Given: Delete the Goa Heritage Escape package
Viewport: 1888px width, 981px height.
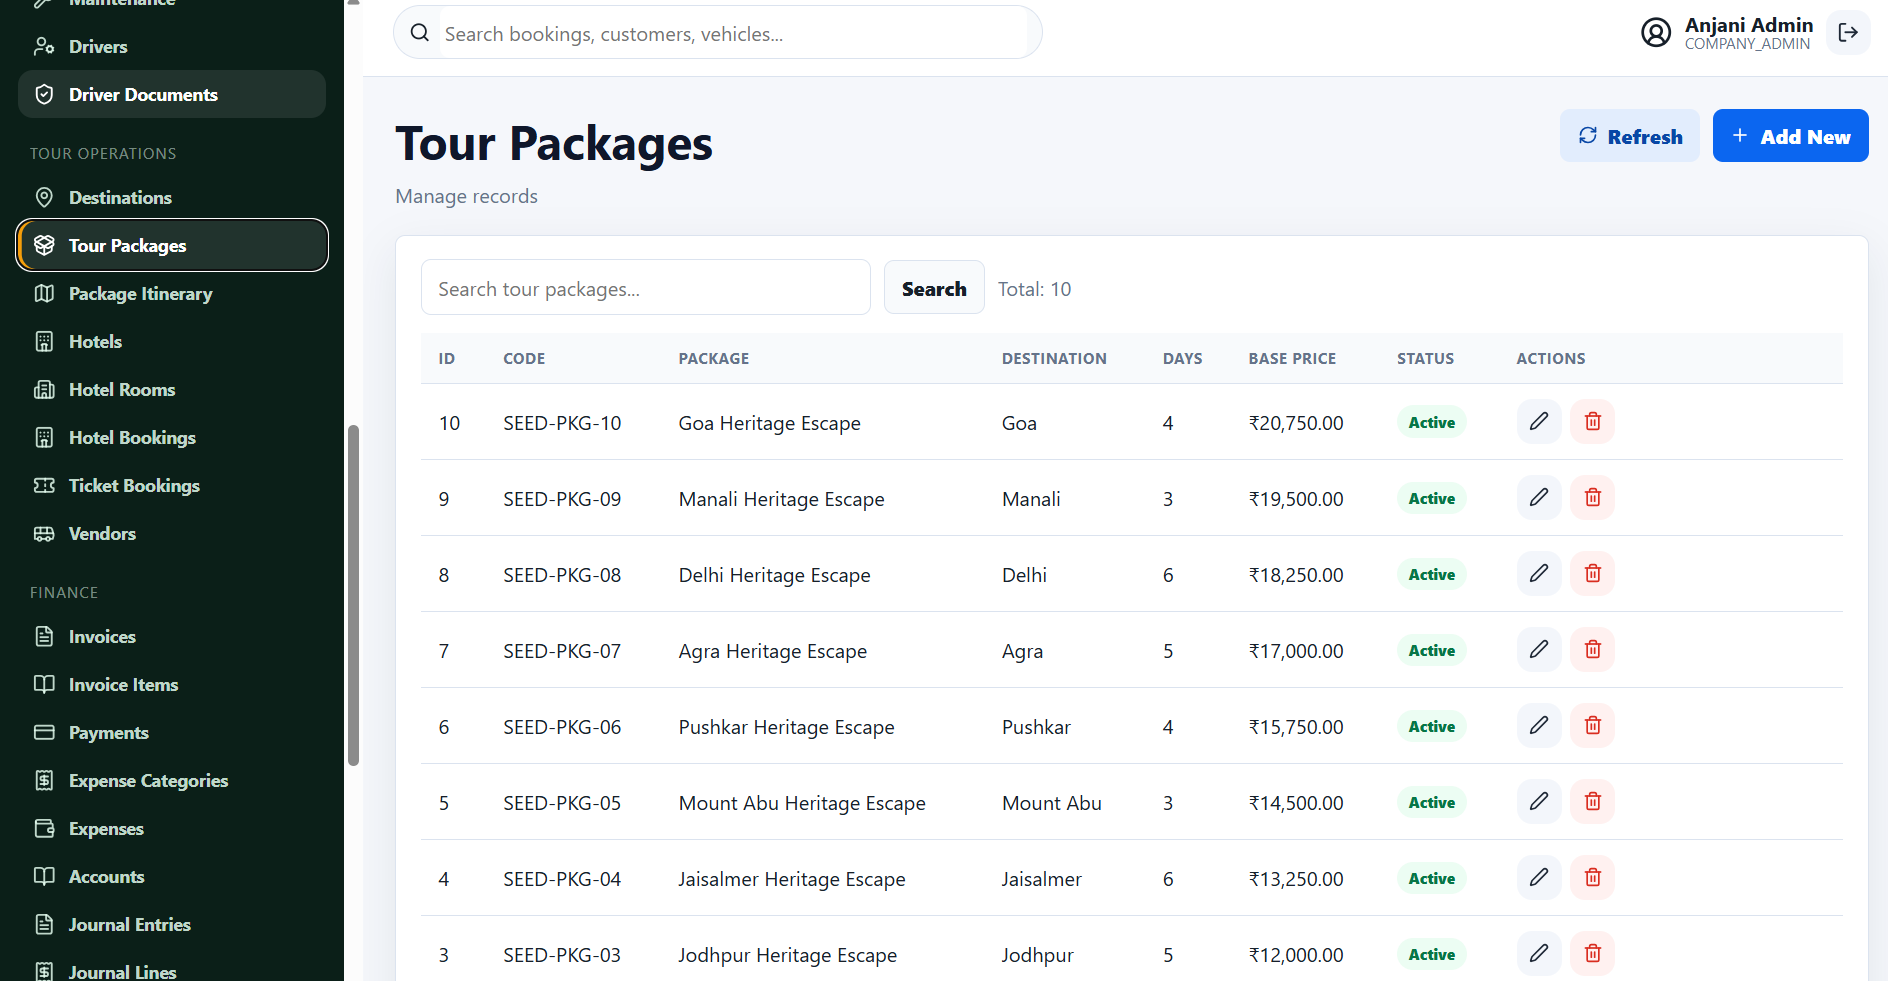Looking at the screenshot, I should 1593,421.
